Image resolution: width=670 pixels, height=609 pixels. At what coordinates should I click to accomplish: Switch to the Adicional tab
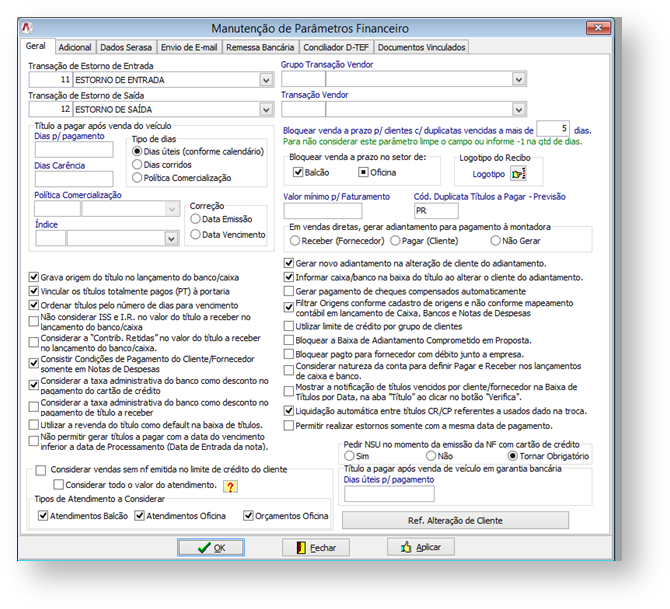(75, 47)
